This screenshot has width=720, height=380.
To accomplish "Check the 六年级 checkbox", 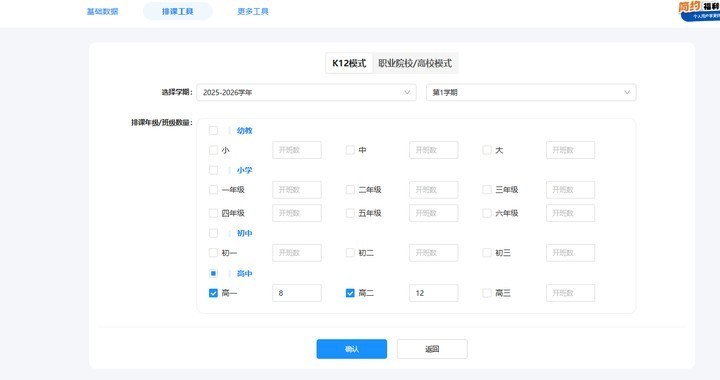I will pyautogui.click(x=487, y=213).
